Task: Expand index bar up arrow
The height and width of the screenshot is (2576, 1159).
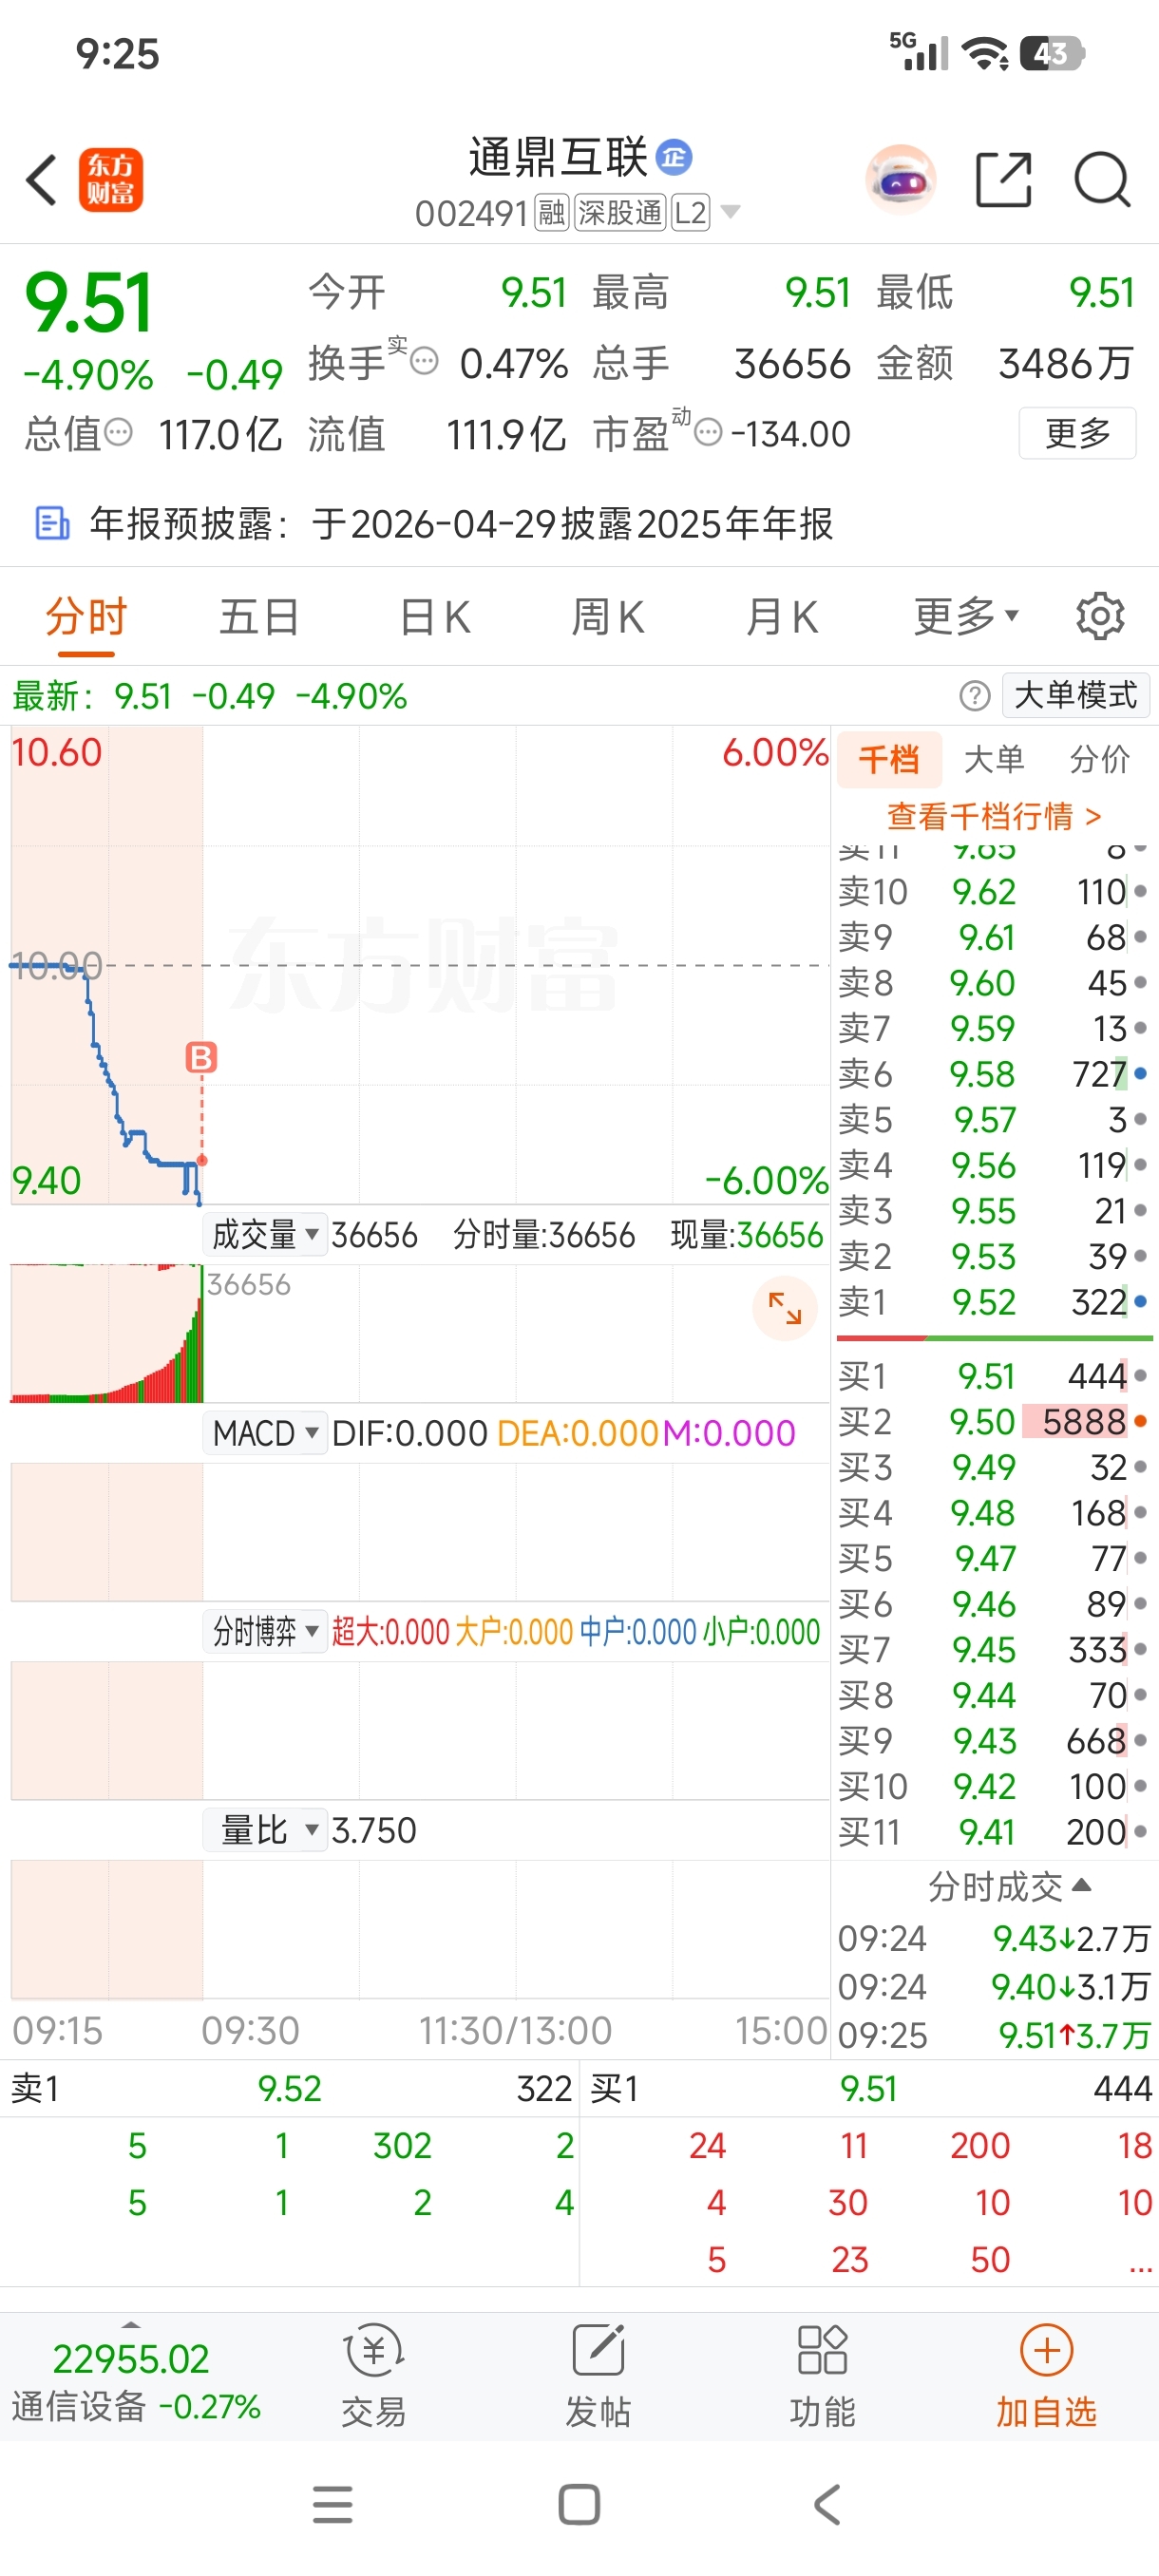Action: pyautogui.click(x=131, y=2325)
